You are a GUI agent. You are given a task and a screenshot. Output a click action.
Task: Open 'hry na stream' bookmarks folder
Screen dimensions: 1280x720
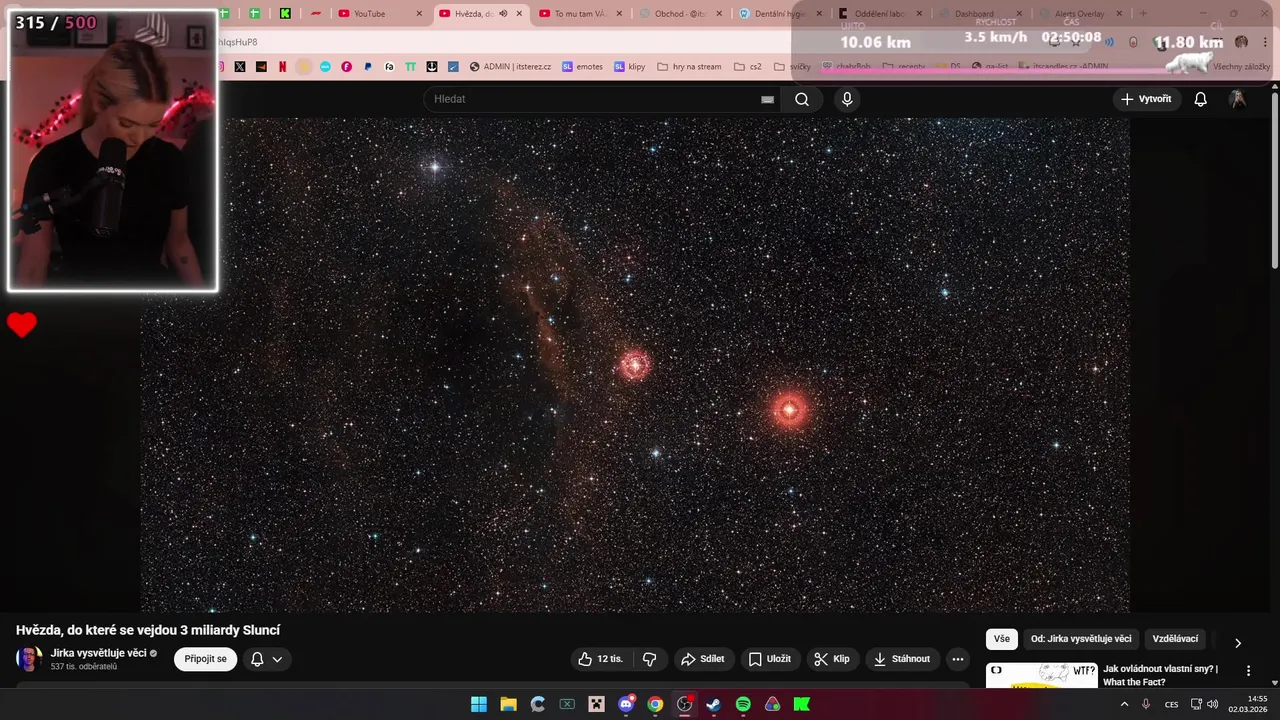tap(689, 67)
